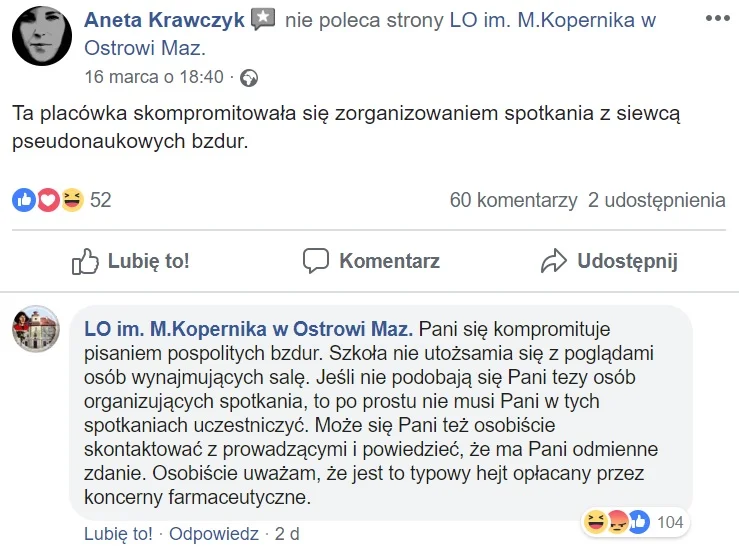Click the angry reaction on the comment

617,522
